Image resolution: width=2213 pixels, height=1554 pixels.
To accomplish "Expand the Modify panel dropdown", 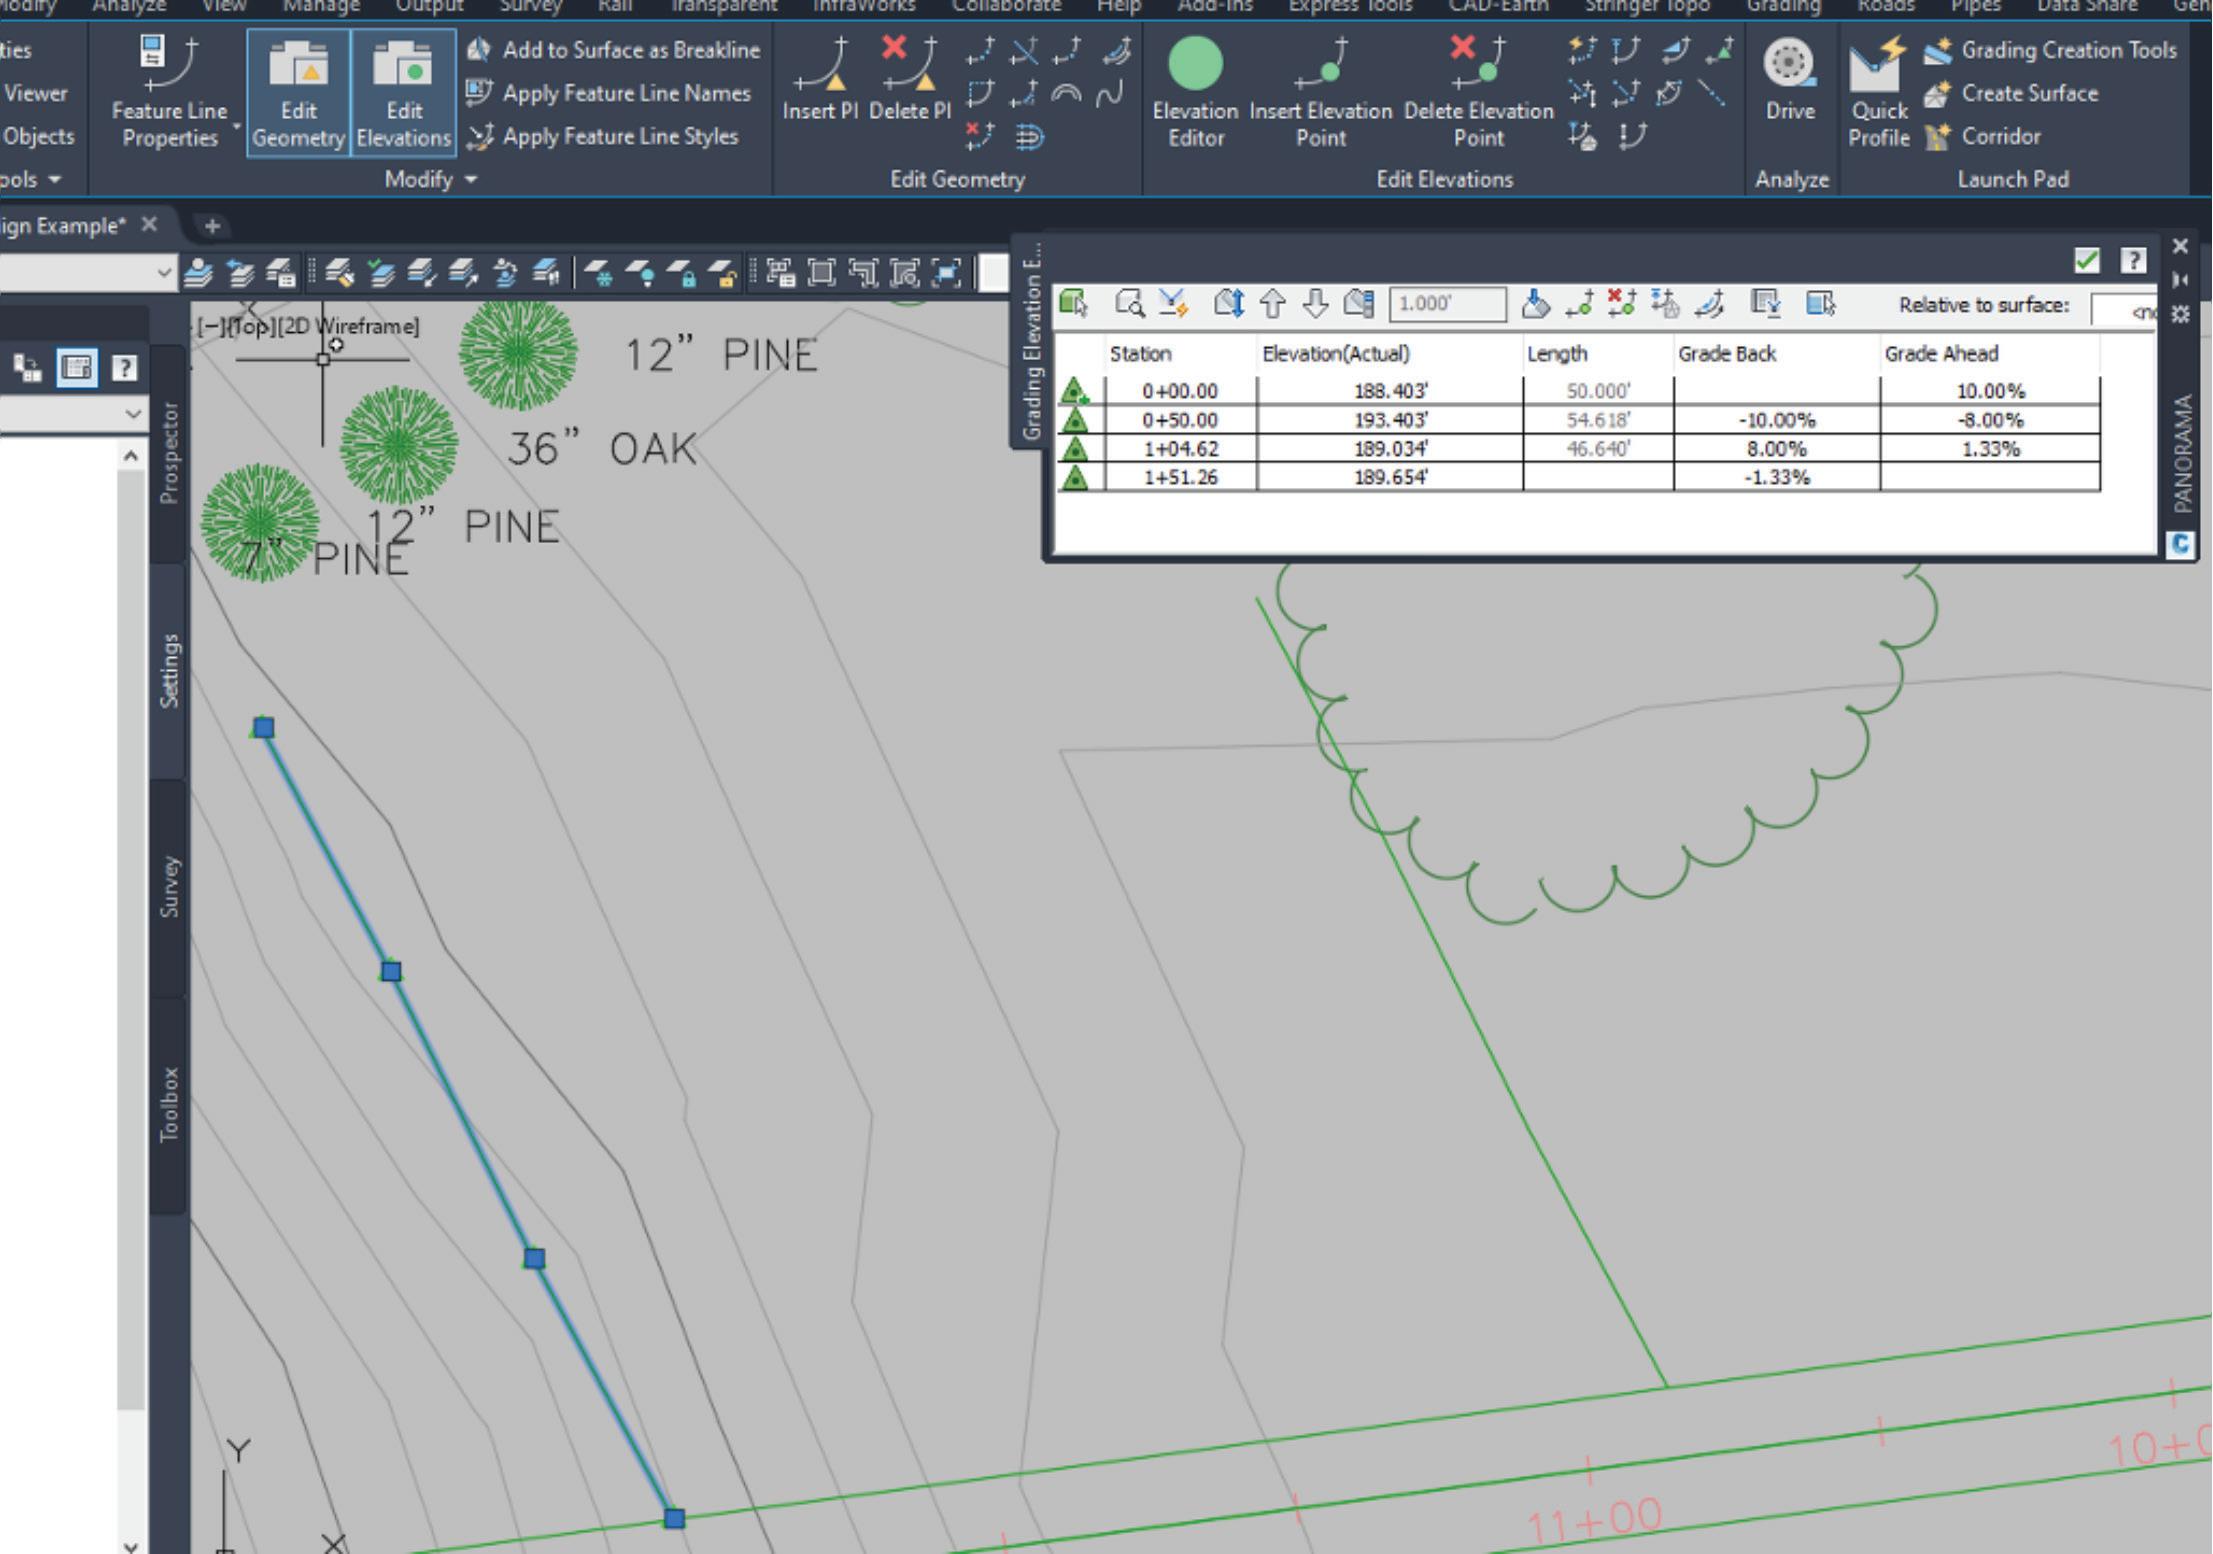I will (430, 179).
